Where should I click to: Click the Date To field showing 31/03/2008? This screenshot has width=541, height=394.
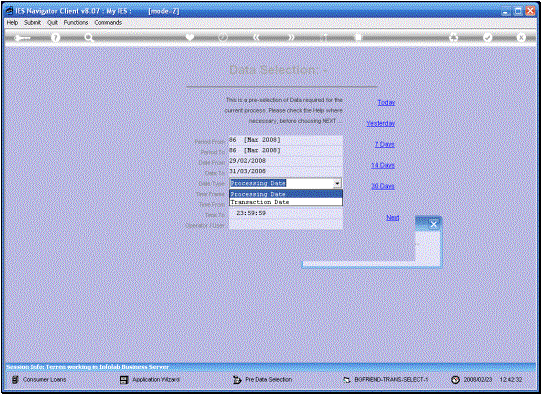pos(286,171)
